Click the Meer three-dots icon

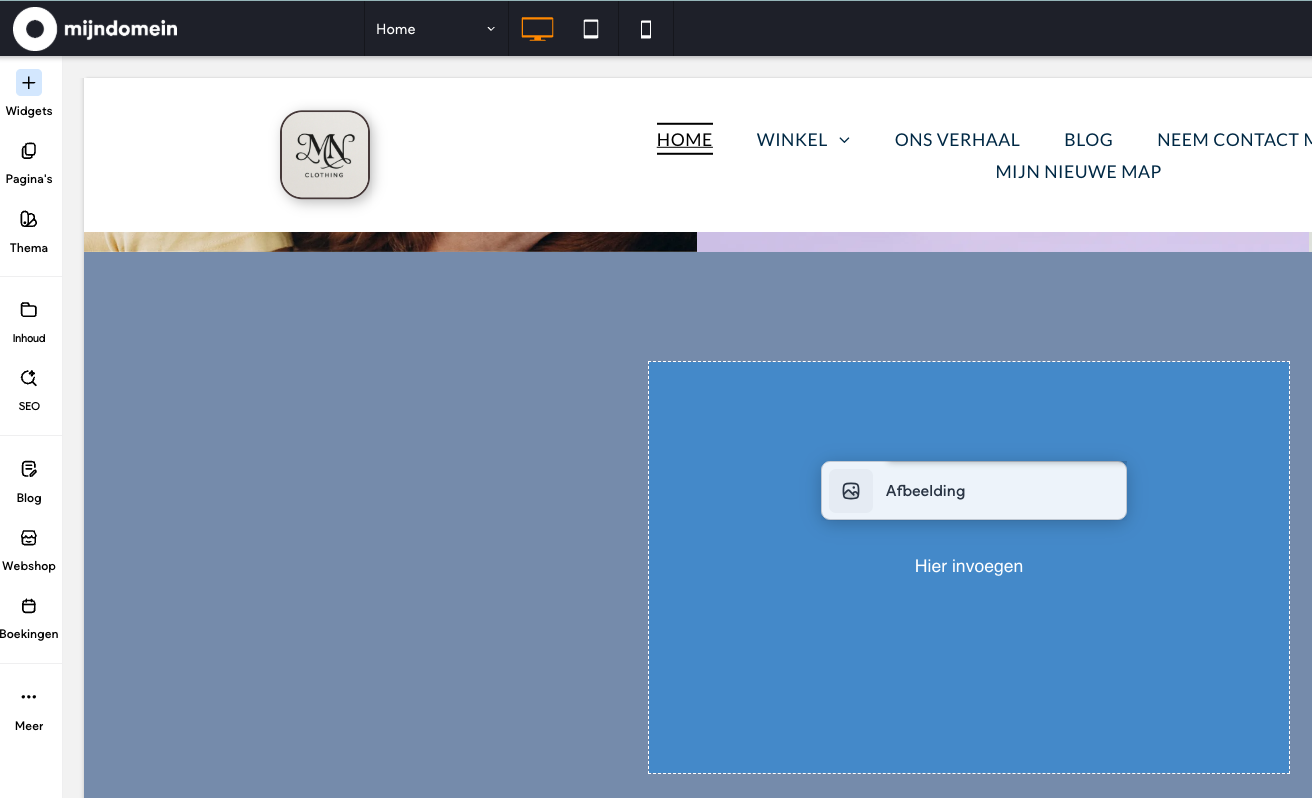(29, 697)
